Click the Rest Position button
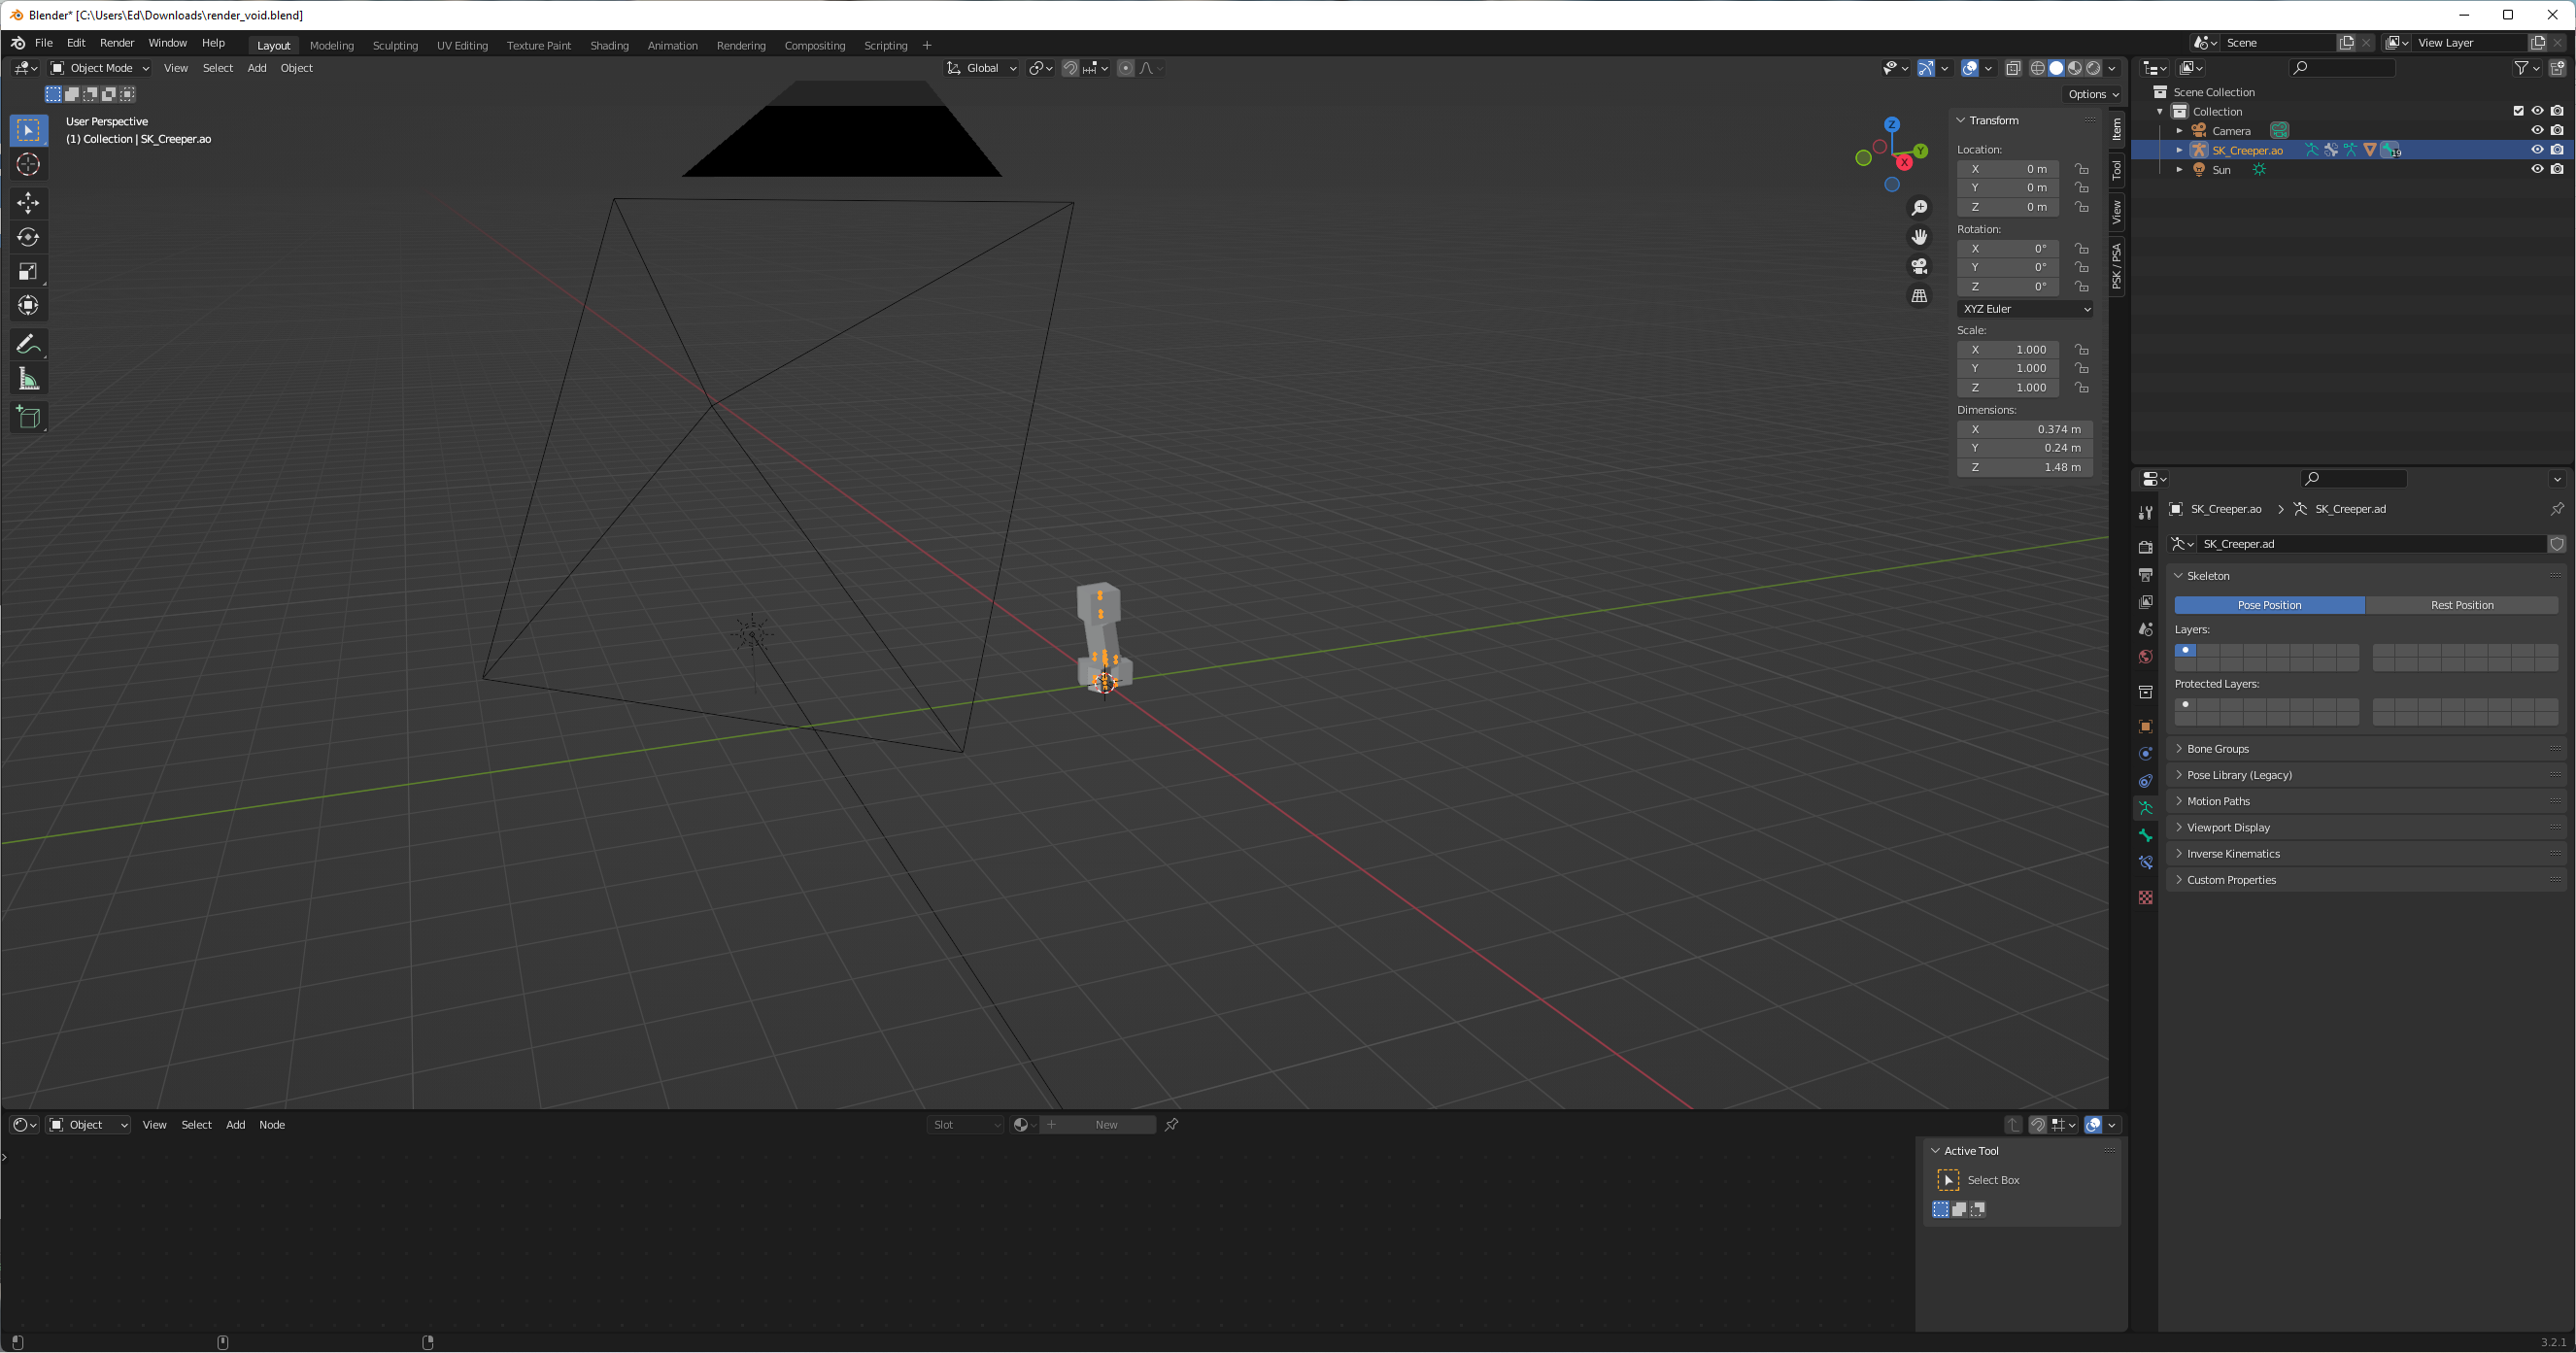The height and width of the screenshot is (1353, 2576). (x=2461, y=605)
